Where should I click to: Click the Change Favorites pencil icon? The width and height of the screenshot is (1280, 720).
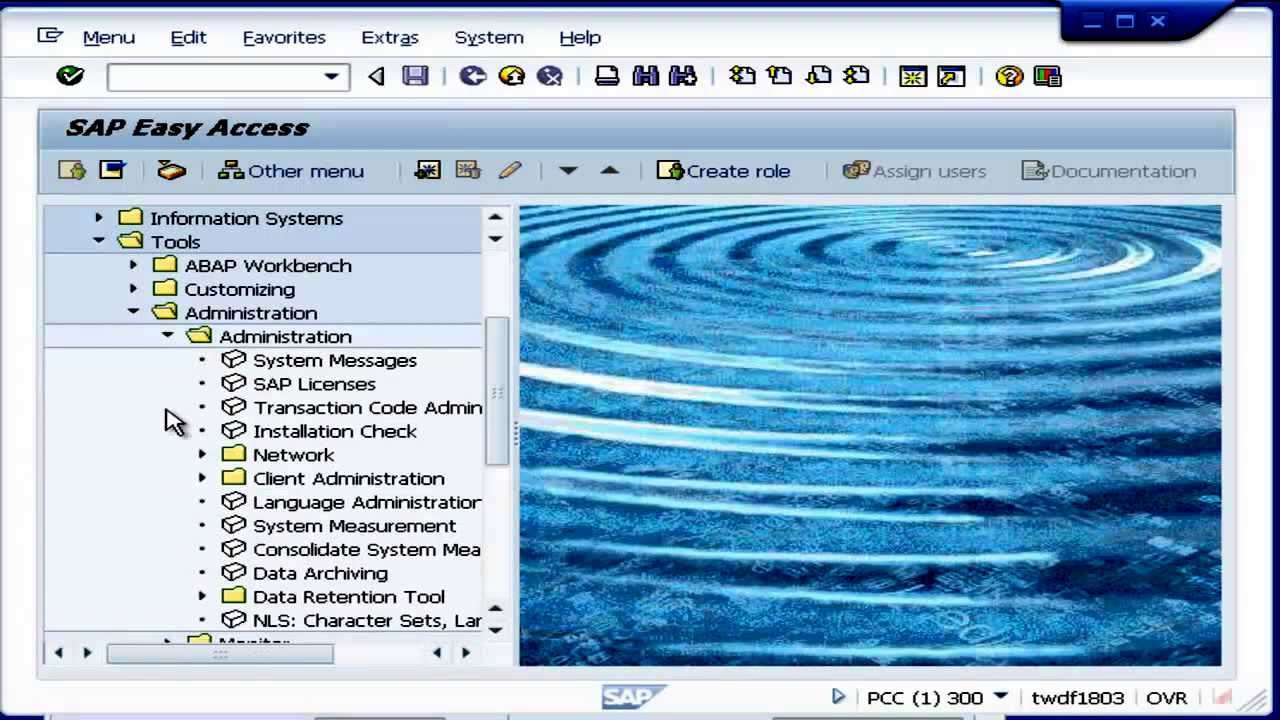[x=510, y=171]
